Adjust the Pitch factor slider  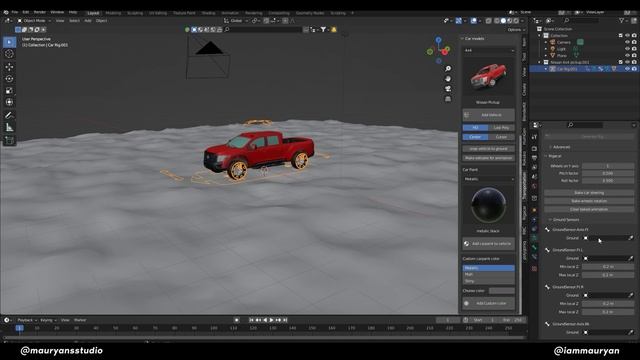(x=608, y=173)
